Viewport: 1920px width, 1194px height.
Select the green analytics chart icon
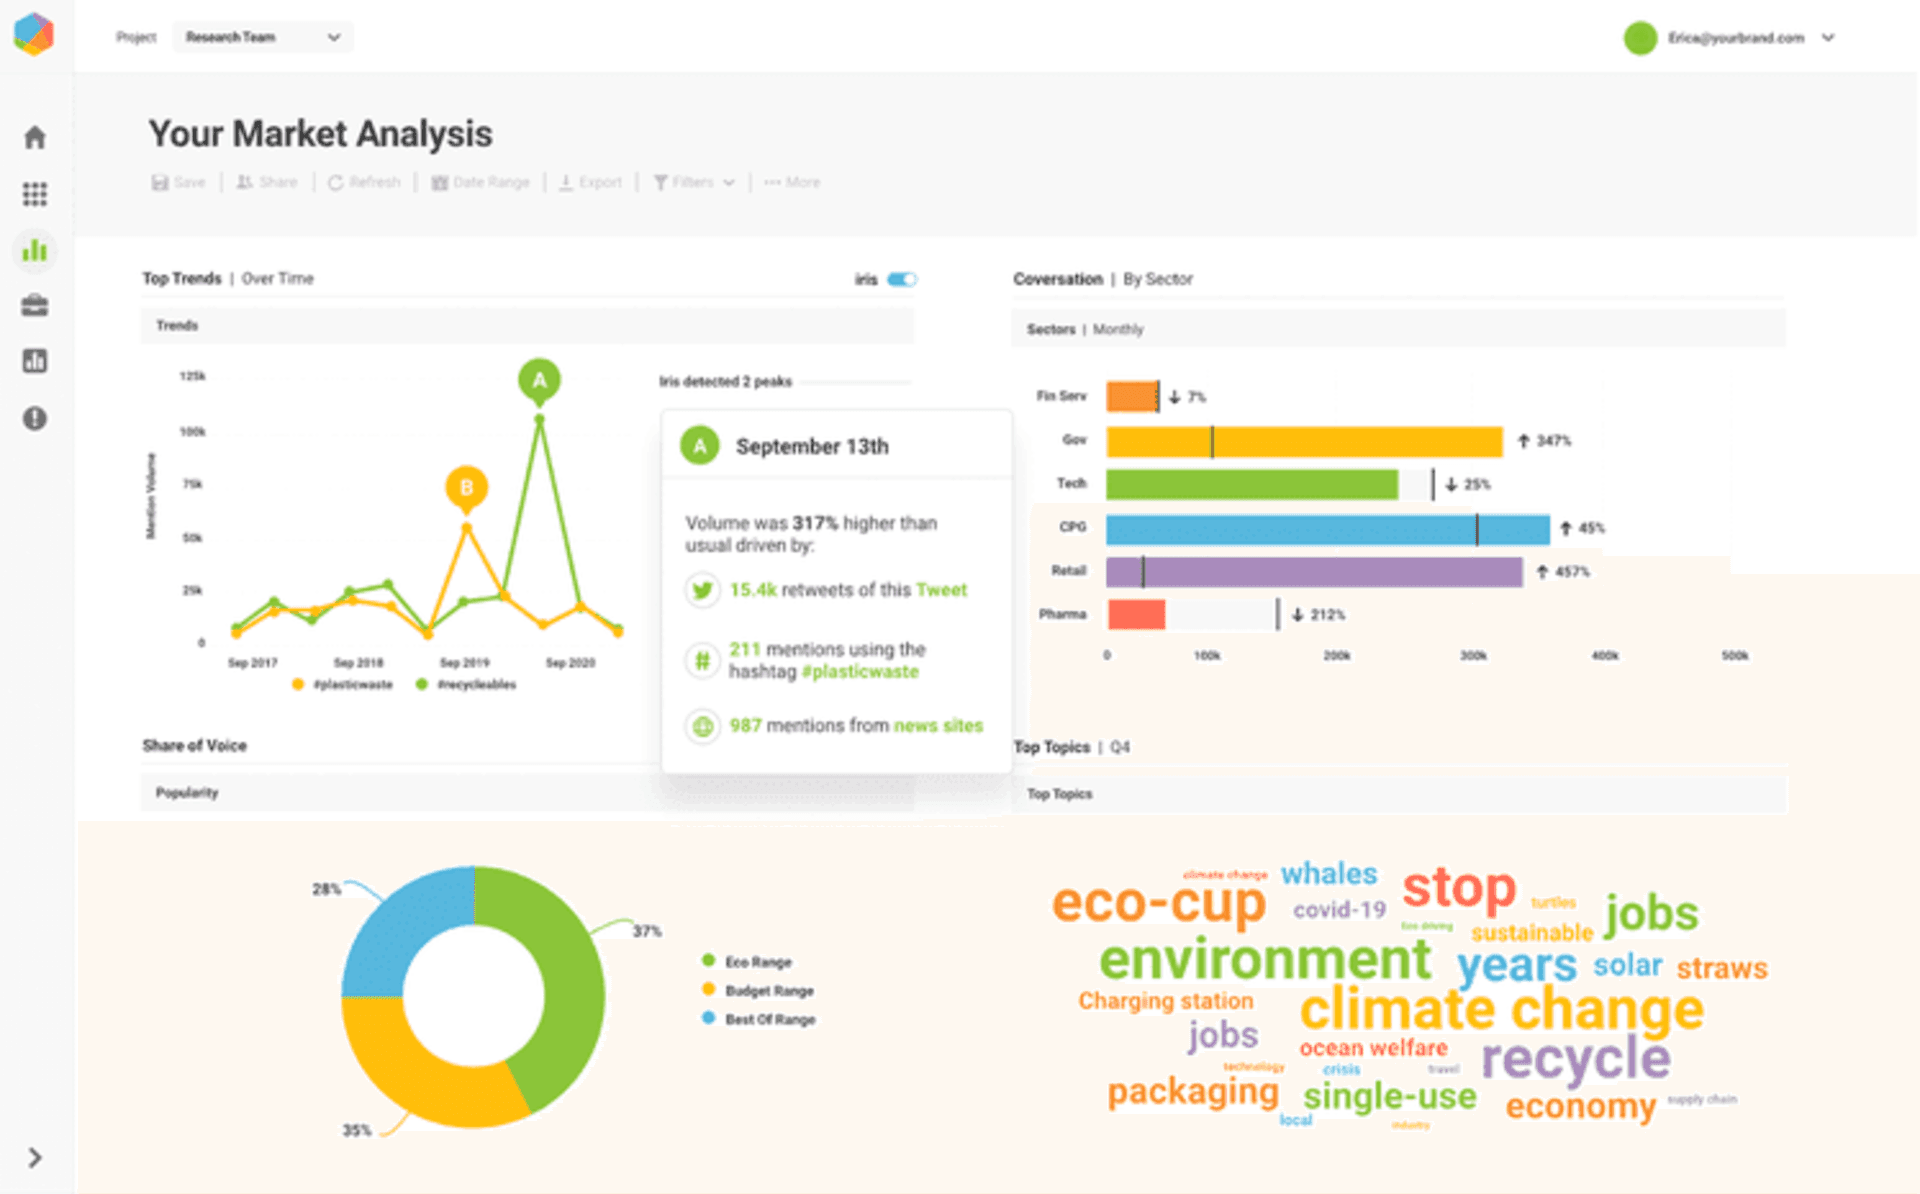pyautogui.click(x=35, y=251)
